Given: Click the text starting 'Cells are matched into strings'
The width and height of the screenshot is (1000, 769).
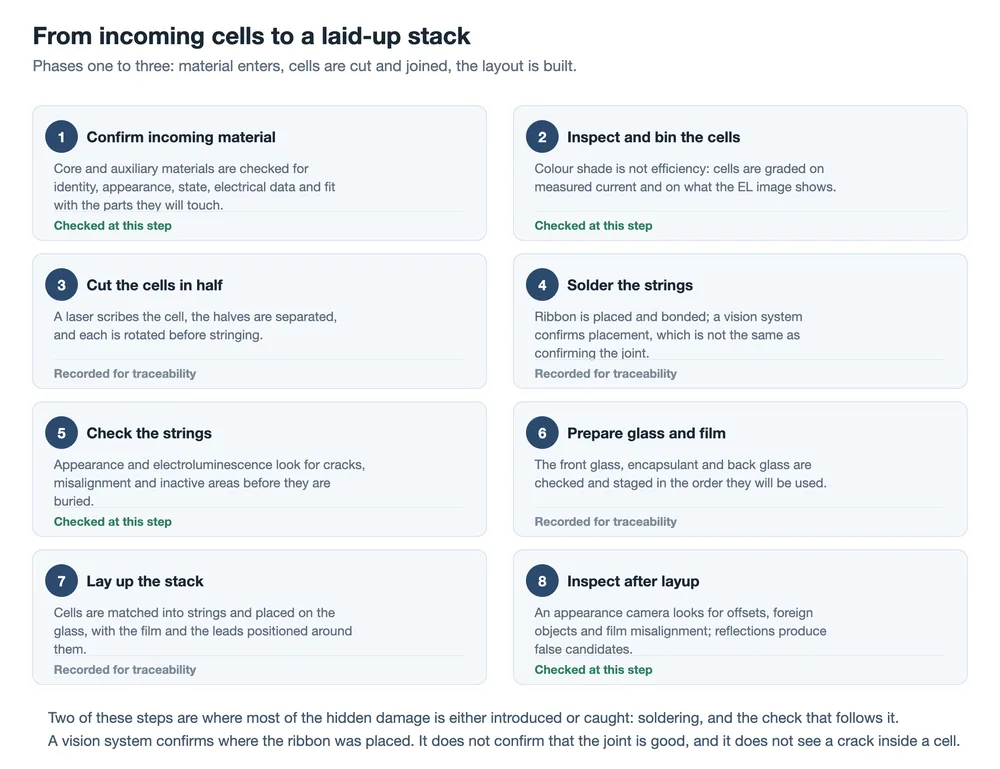Looking at the screenshot, I should (x=203, y=631).
